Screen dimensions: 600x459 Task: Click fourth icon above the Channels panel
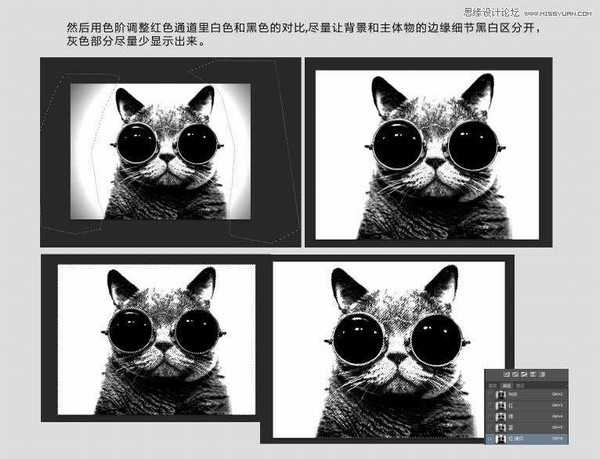533,374
